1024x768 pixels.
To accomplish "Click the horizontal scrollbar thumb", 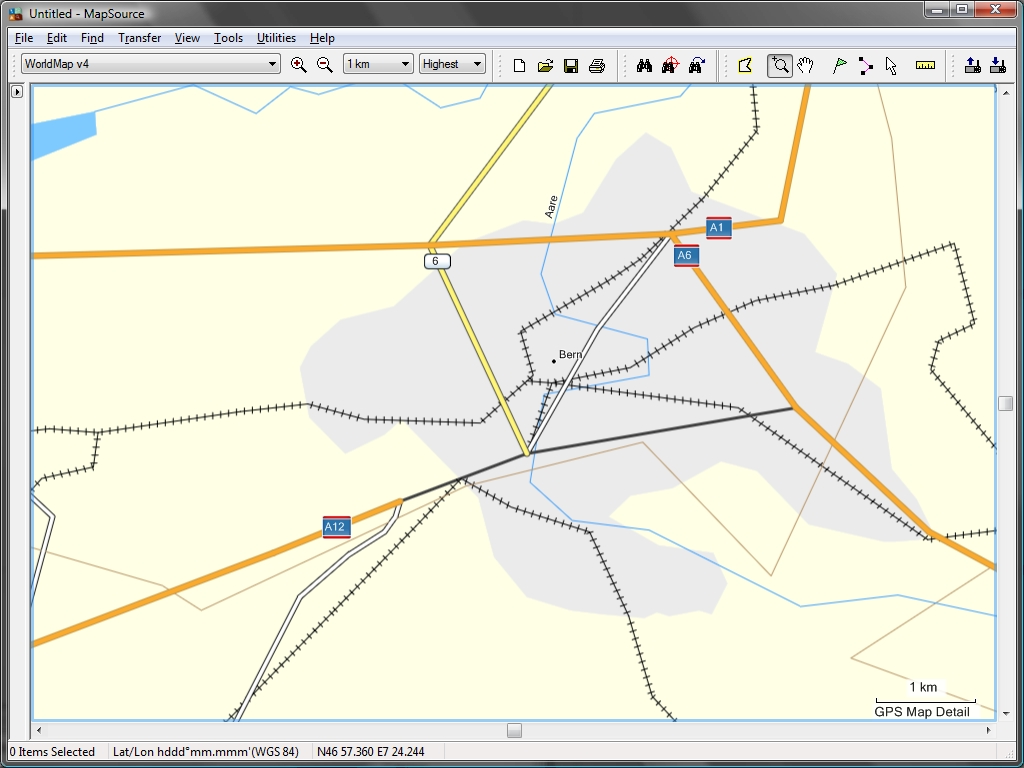I will [515, 730].
